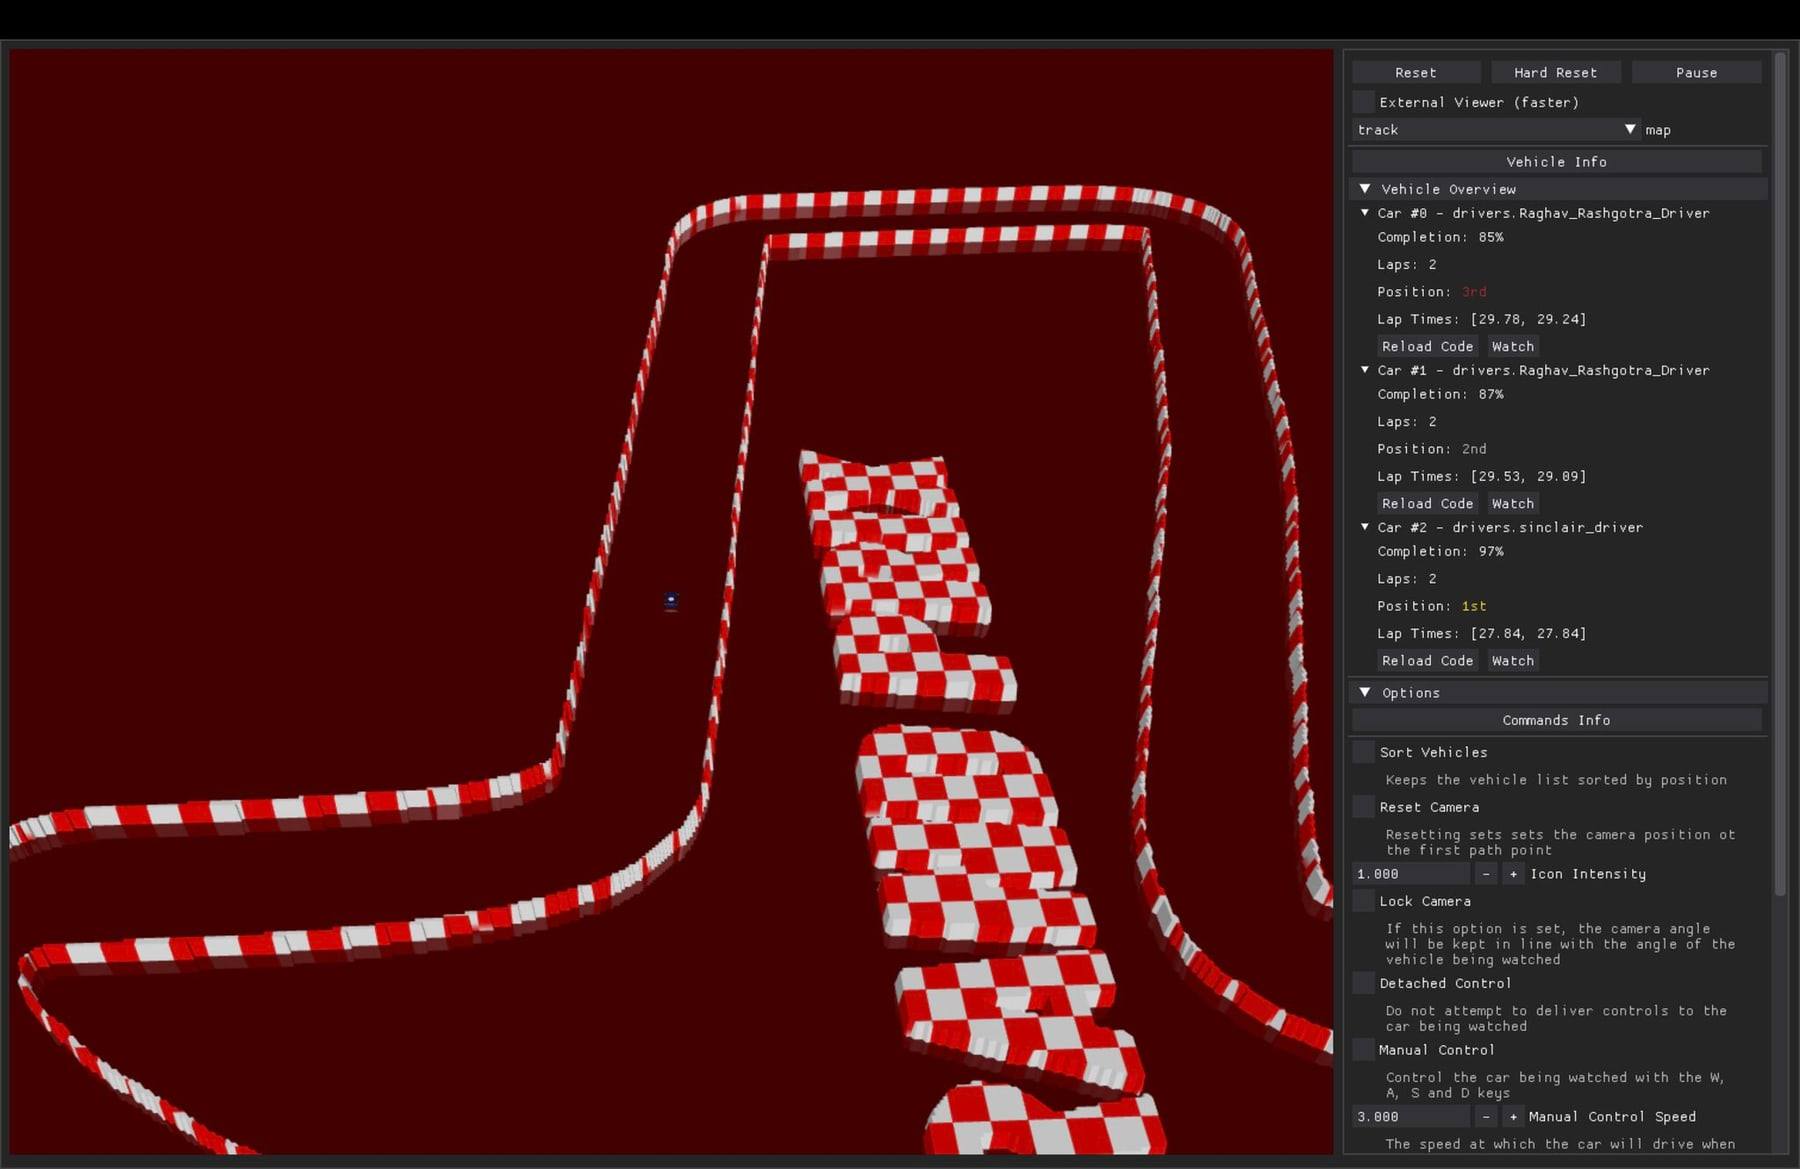The width and height of the screenshot is (1800, 1169).
Task: Click the side panel vertical scrollbar
Action: click(1780, 474)
